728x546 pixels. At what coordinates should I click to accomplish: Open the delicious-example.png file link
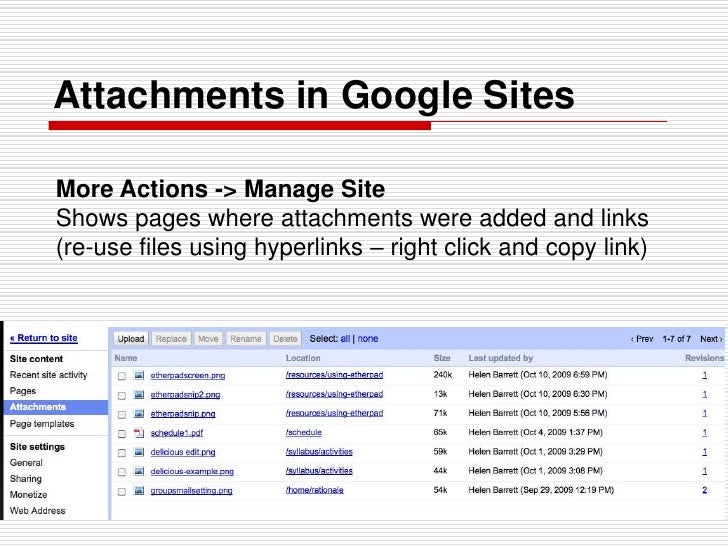click(192, 471)
